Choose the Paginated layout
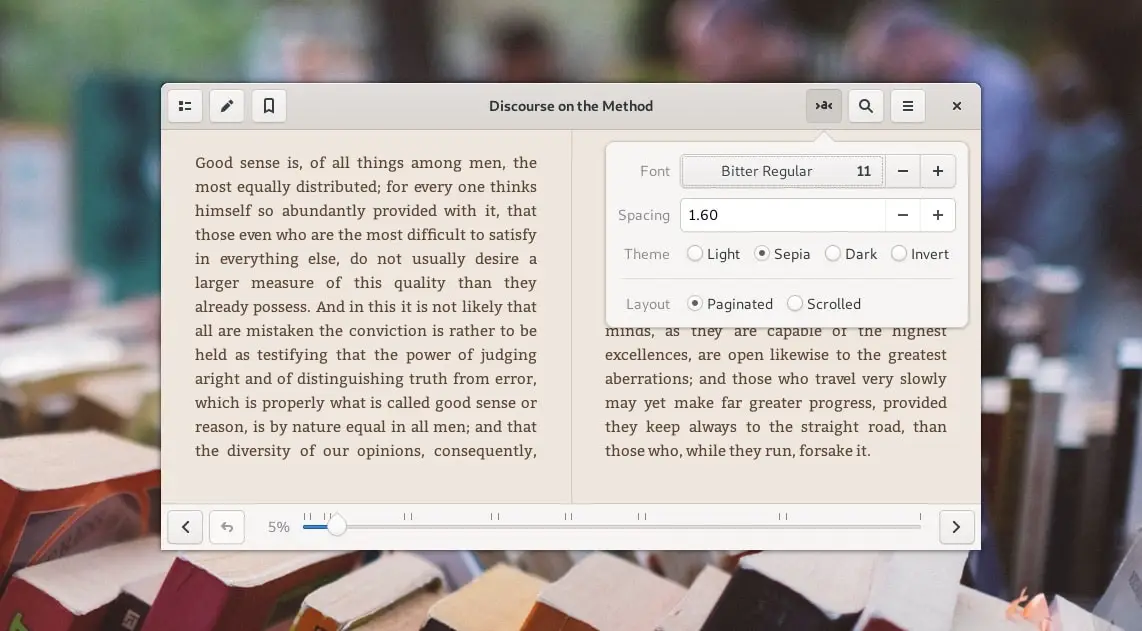Viewport: 1142px width, 631px height. (x=730, y=304)
